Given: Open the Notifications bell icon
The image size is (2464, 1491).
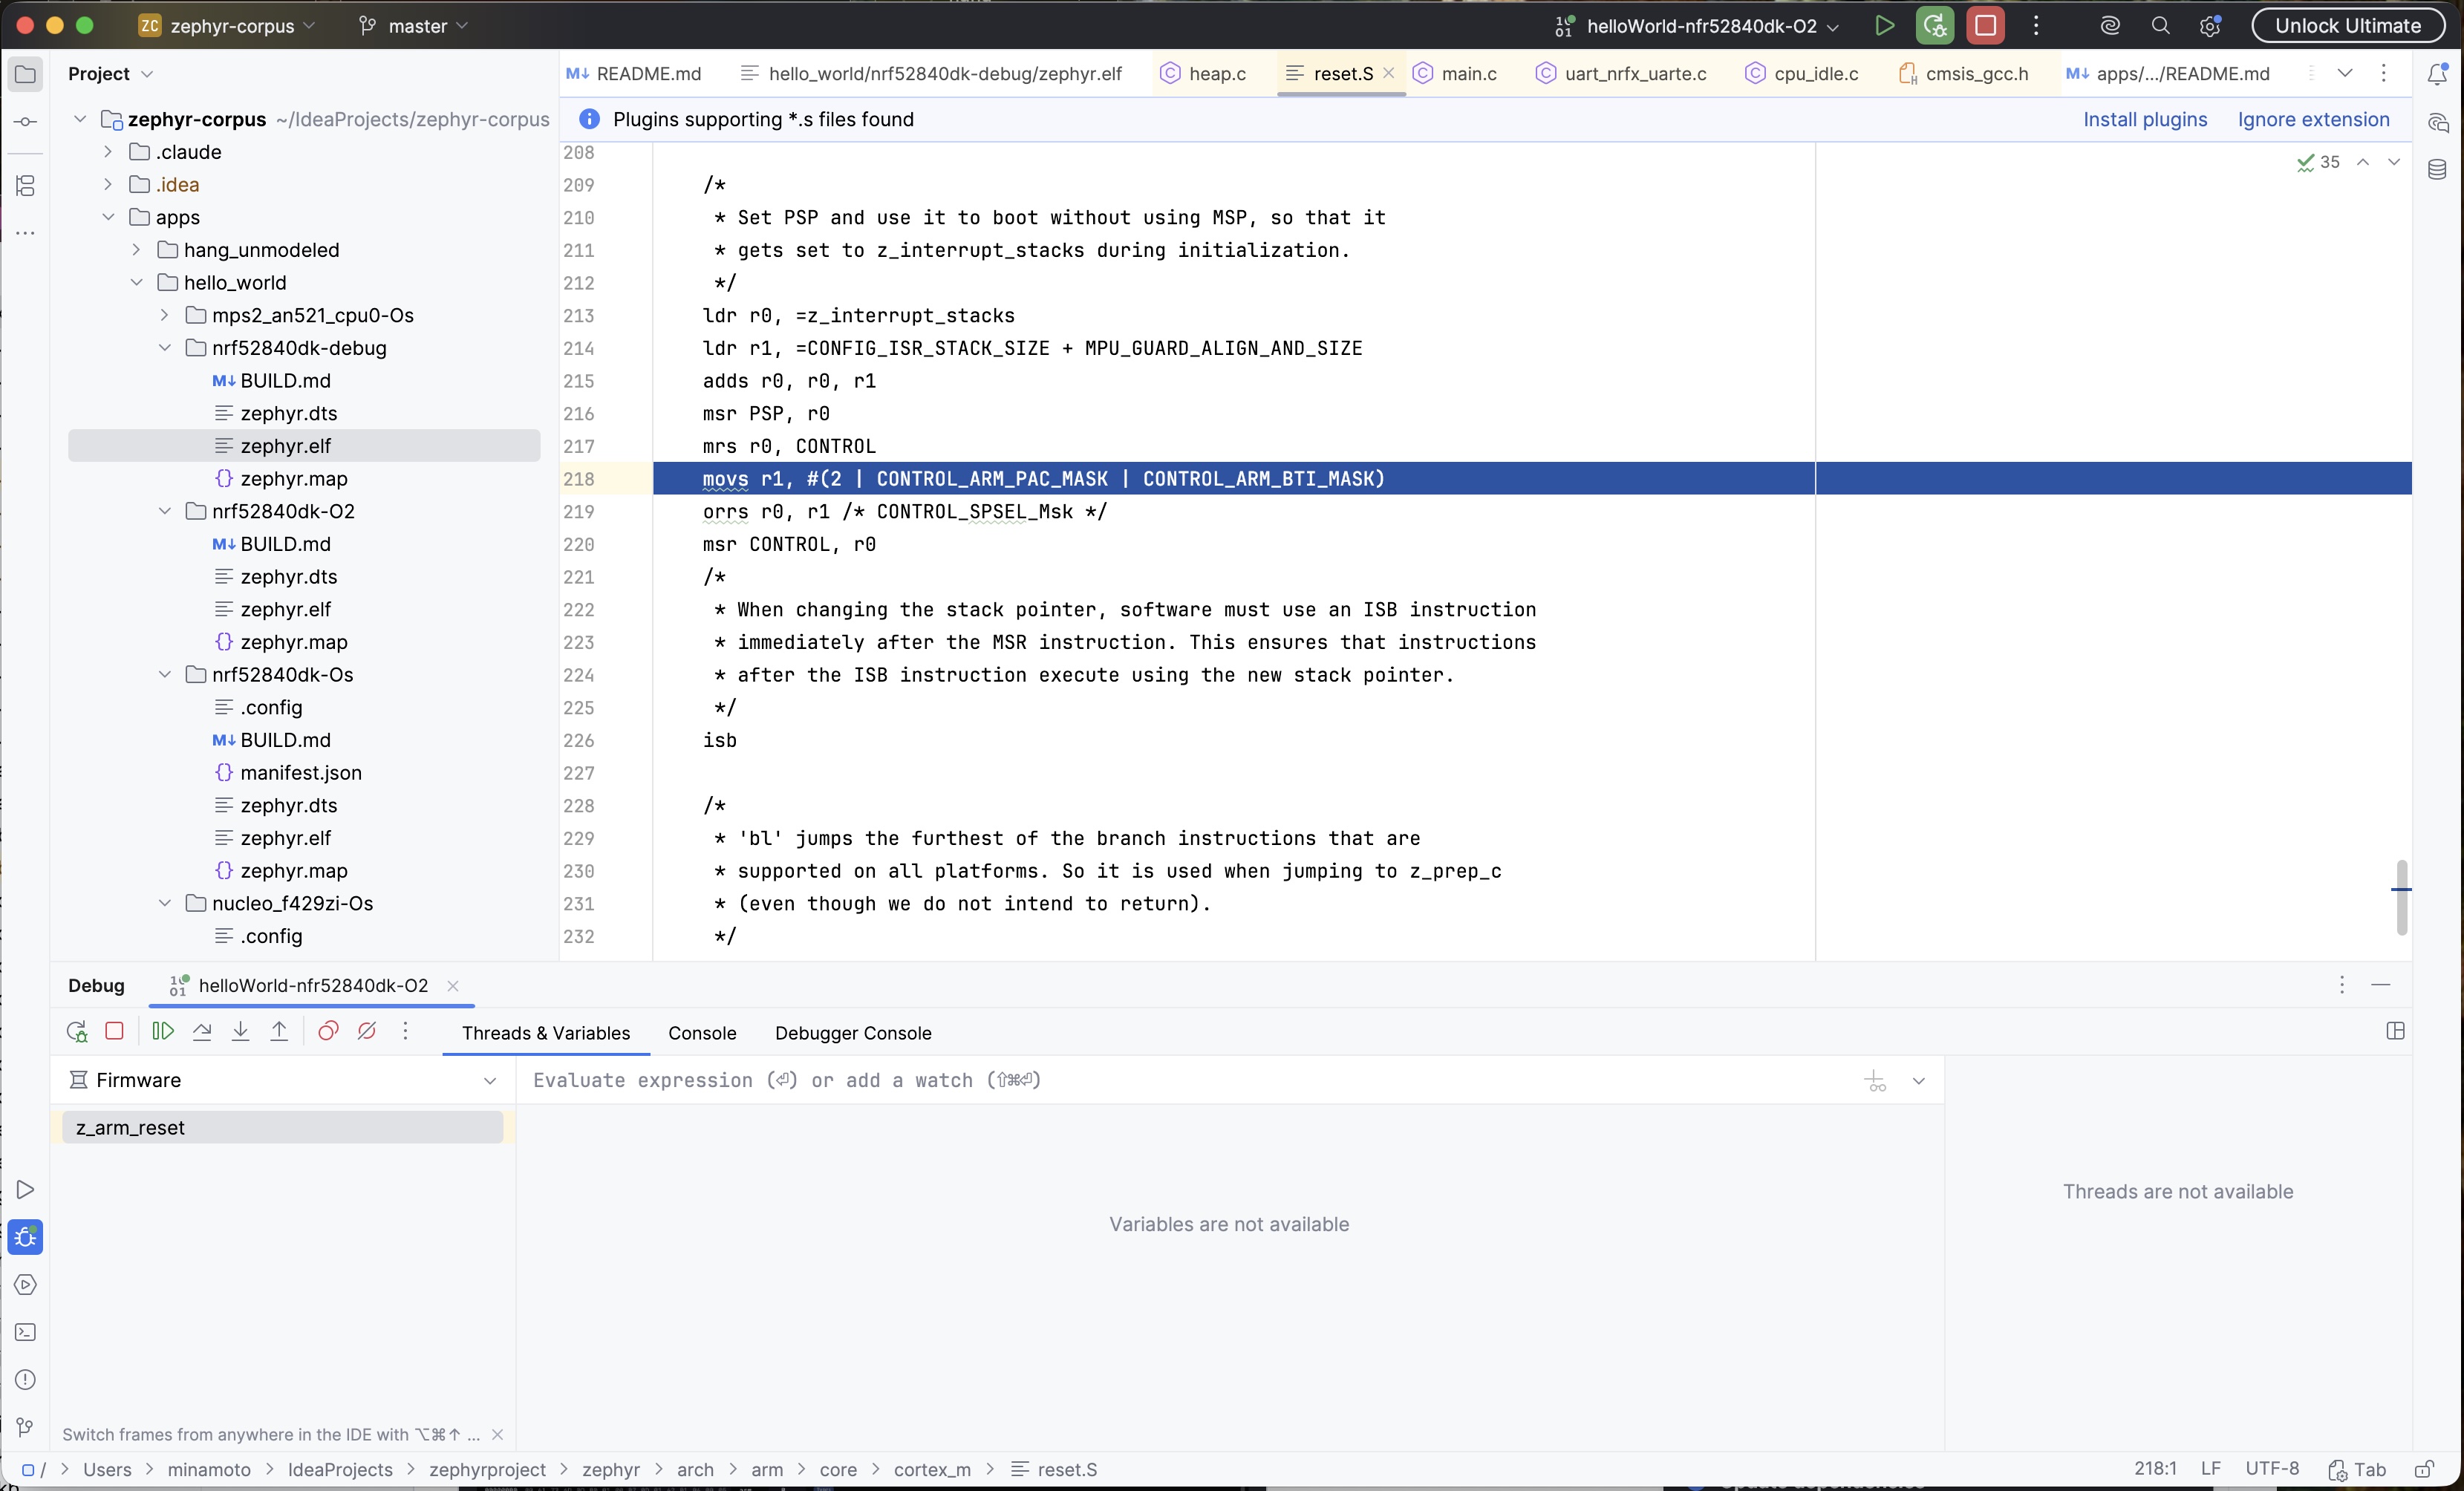Looking at the screenshot, I should [2437, 74].
